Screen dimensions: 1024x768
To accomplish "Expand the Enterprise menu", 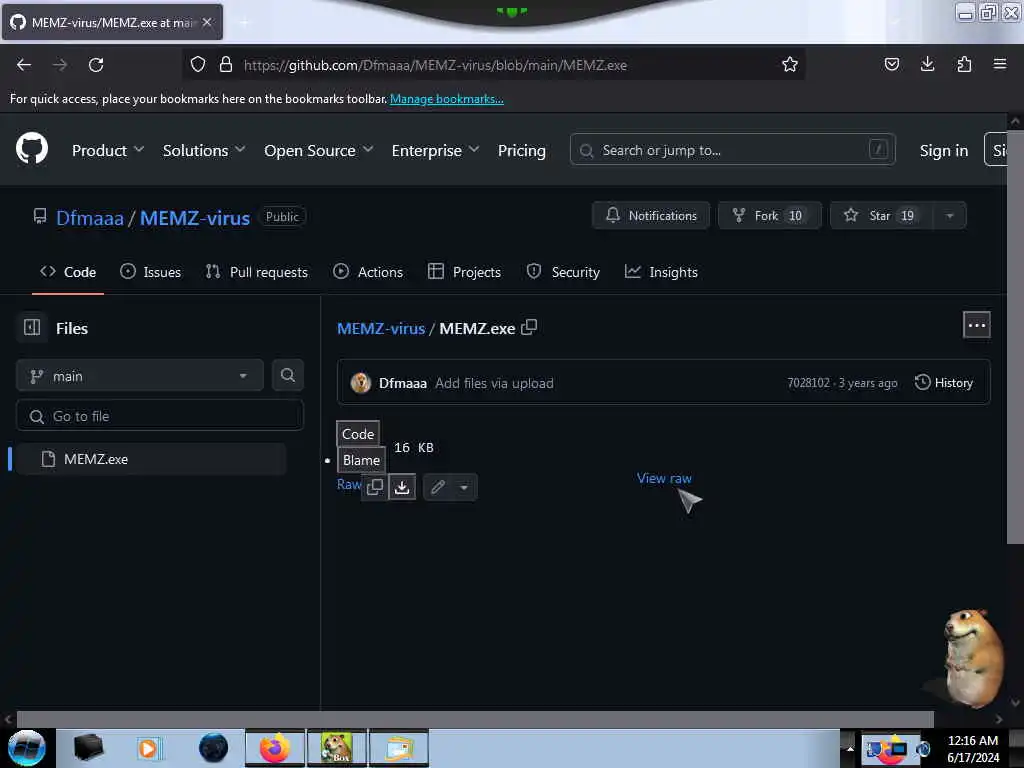I will [x=435, y=150].
